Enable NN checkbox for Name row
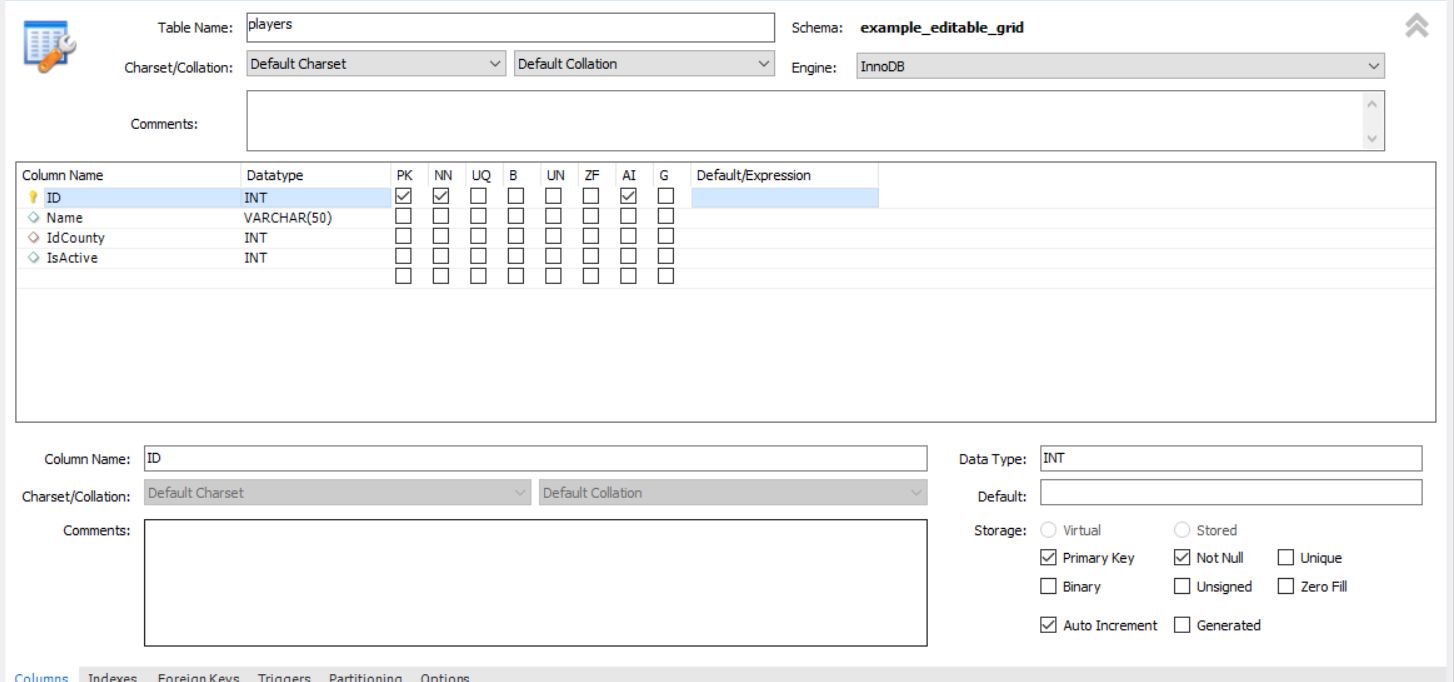 click(441, 217)
